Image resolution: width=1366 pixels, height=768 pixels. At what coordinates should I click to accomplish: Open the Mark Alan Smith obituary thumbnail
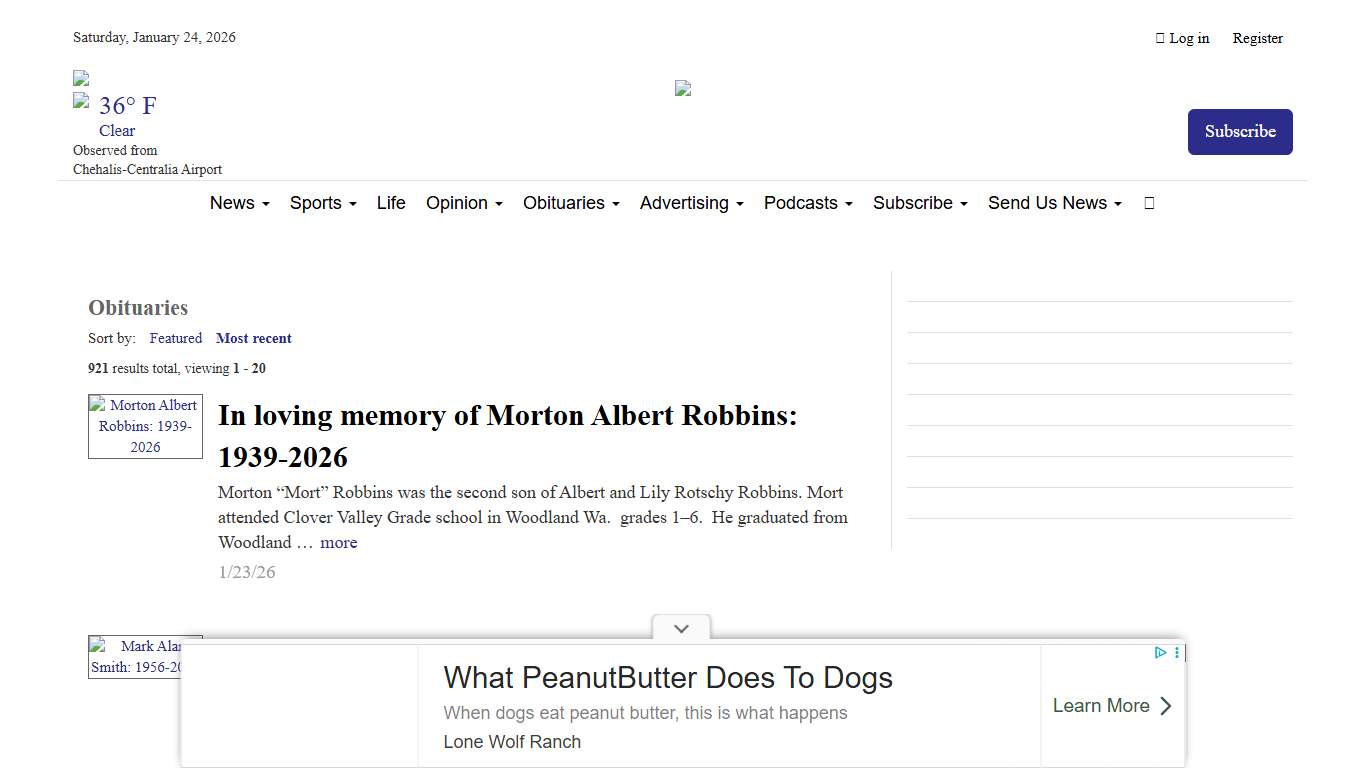coord(145,657)
